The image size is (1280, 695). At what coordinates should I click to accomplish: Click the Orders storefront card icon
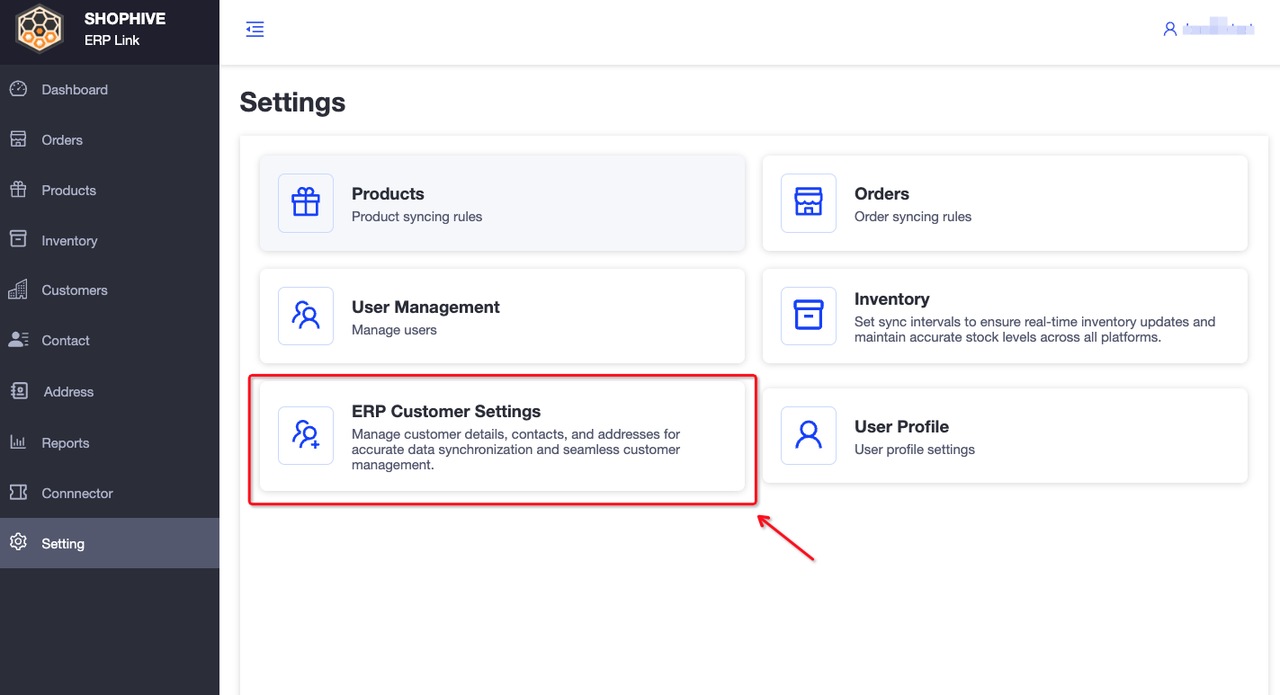click(808, 203)
